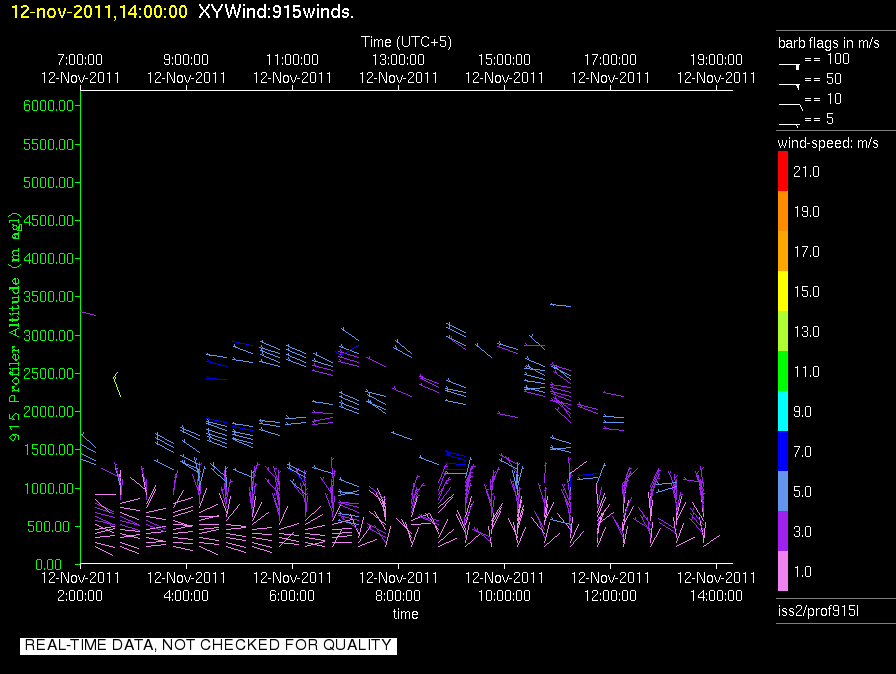Click the yellow date-time stamp in title
The image size is (896, 674).
[99, 12]
